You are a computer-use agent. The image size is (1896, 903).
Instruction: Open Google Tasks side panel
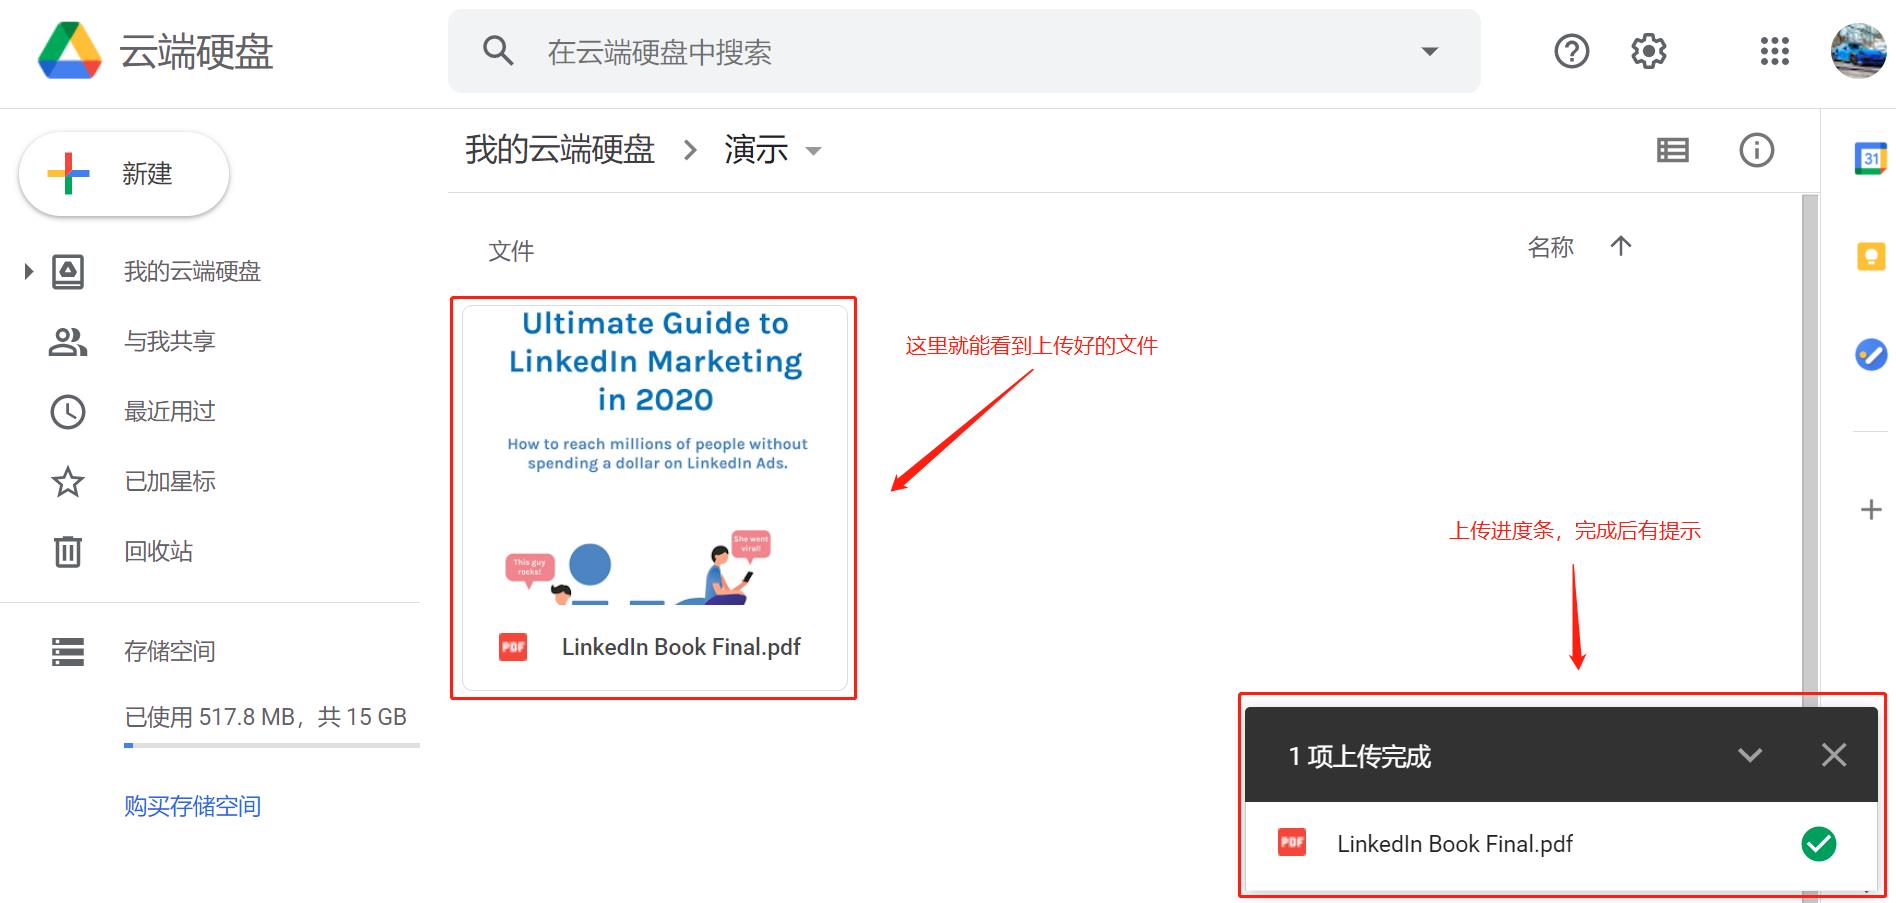(x=1870, y=354)
